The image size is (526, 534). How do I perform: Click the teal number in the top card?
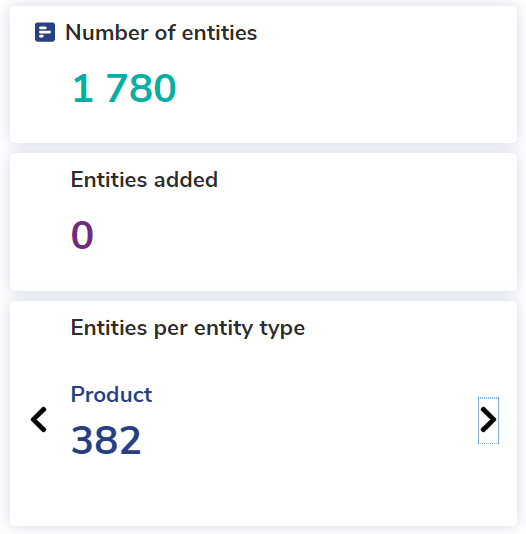click(x=124, y=88)
